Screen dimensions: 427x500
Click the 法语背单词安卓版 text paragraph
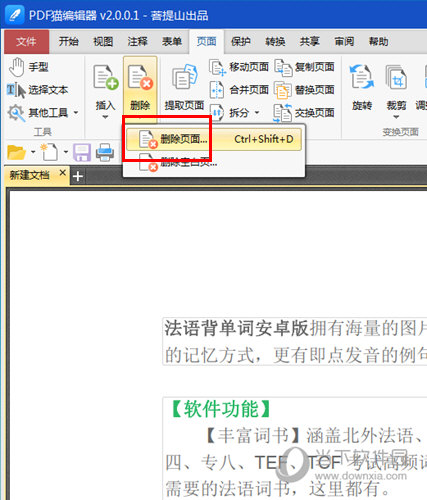[295, 342]
